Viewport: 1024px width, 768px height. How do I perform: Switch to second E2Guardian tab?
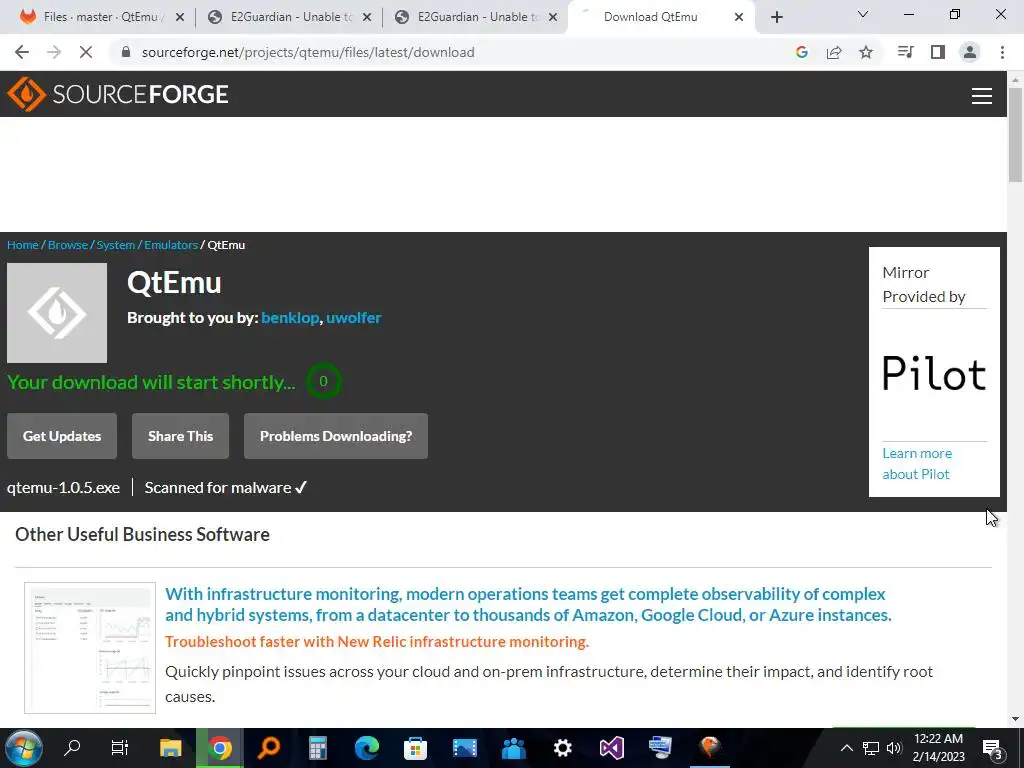coord(476,17)
